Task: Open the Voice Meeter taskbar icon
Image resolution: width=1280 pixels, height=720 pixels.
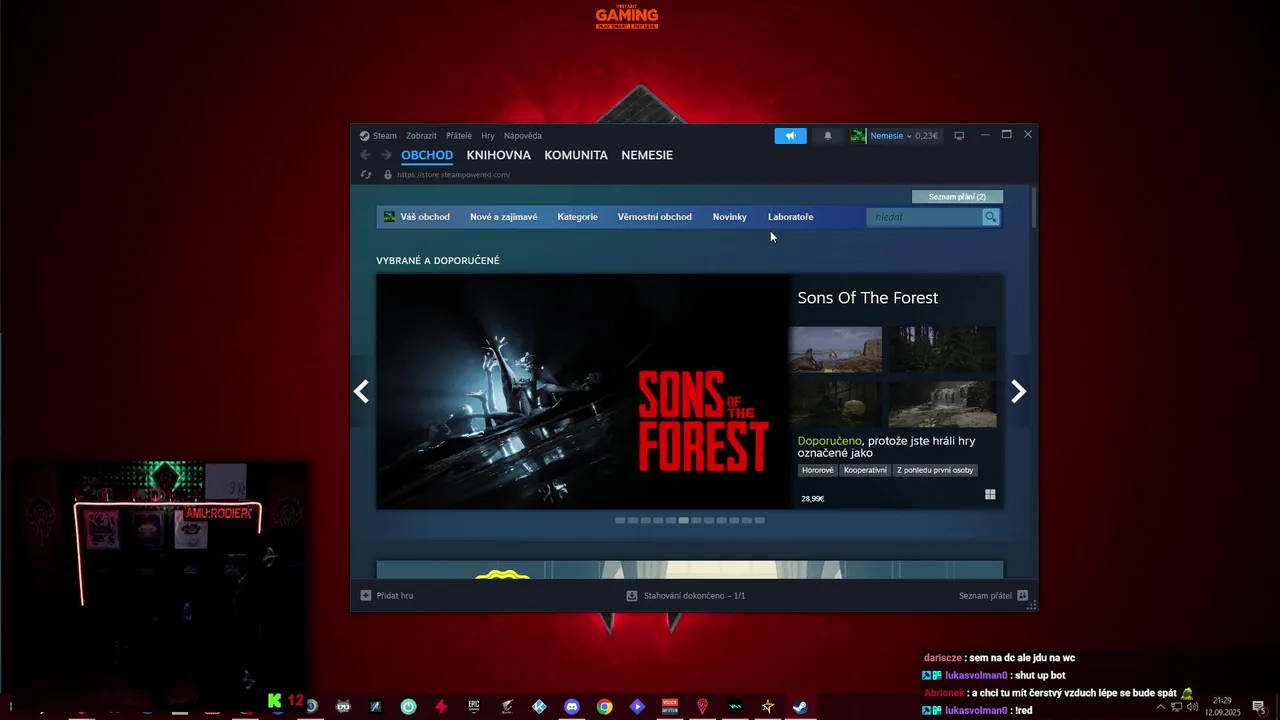Action: click(670, 706)
